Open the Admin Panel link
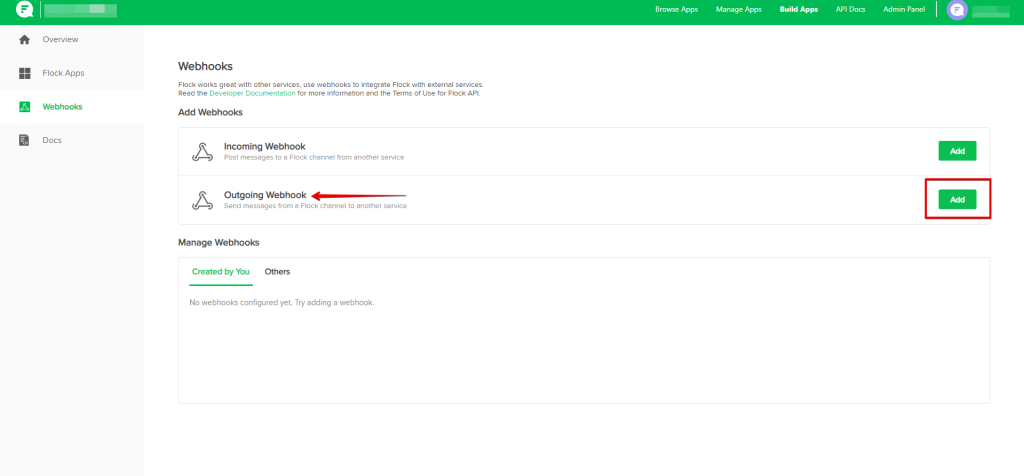Screen dimensions: 1024x476 pyautogui.click(x=904, y=9)
